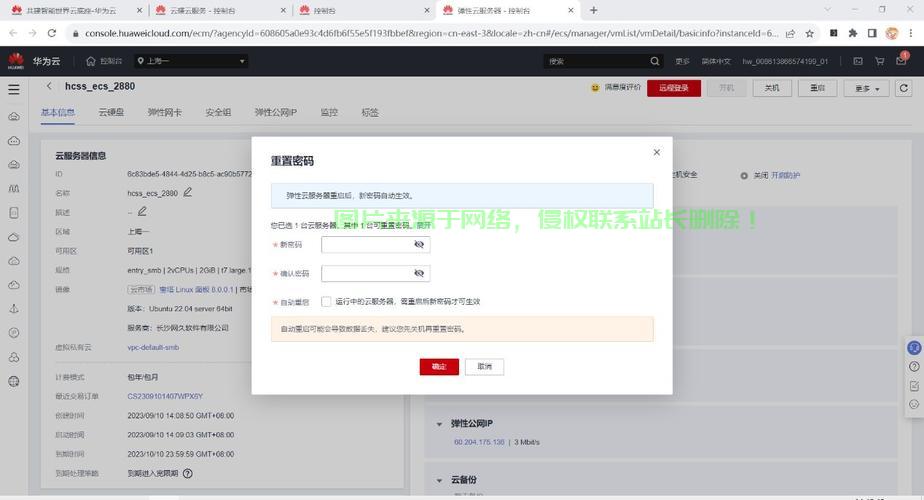Switch to the cloud disk tab
Viewport: 924px width, 500px height.
pos(111,112)
